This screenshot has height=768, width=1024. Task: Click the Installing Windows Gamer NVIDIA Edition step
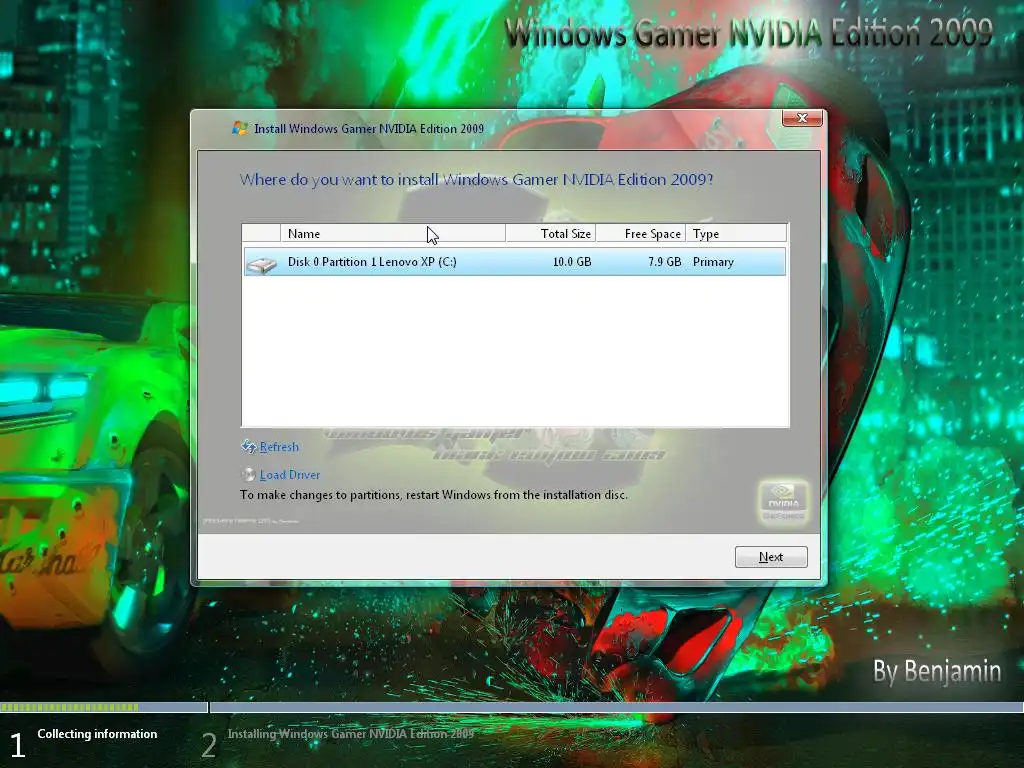click(x=351, y=734)
